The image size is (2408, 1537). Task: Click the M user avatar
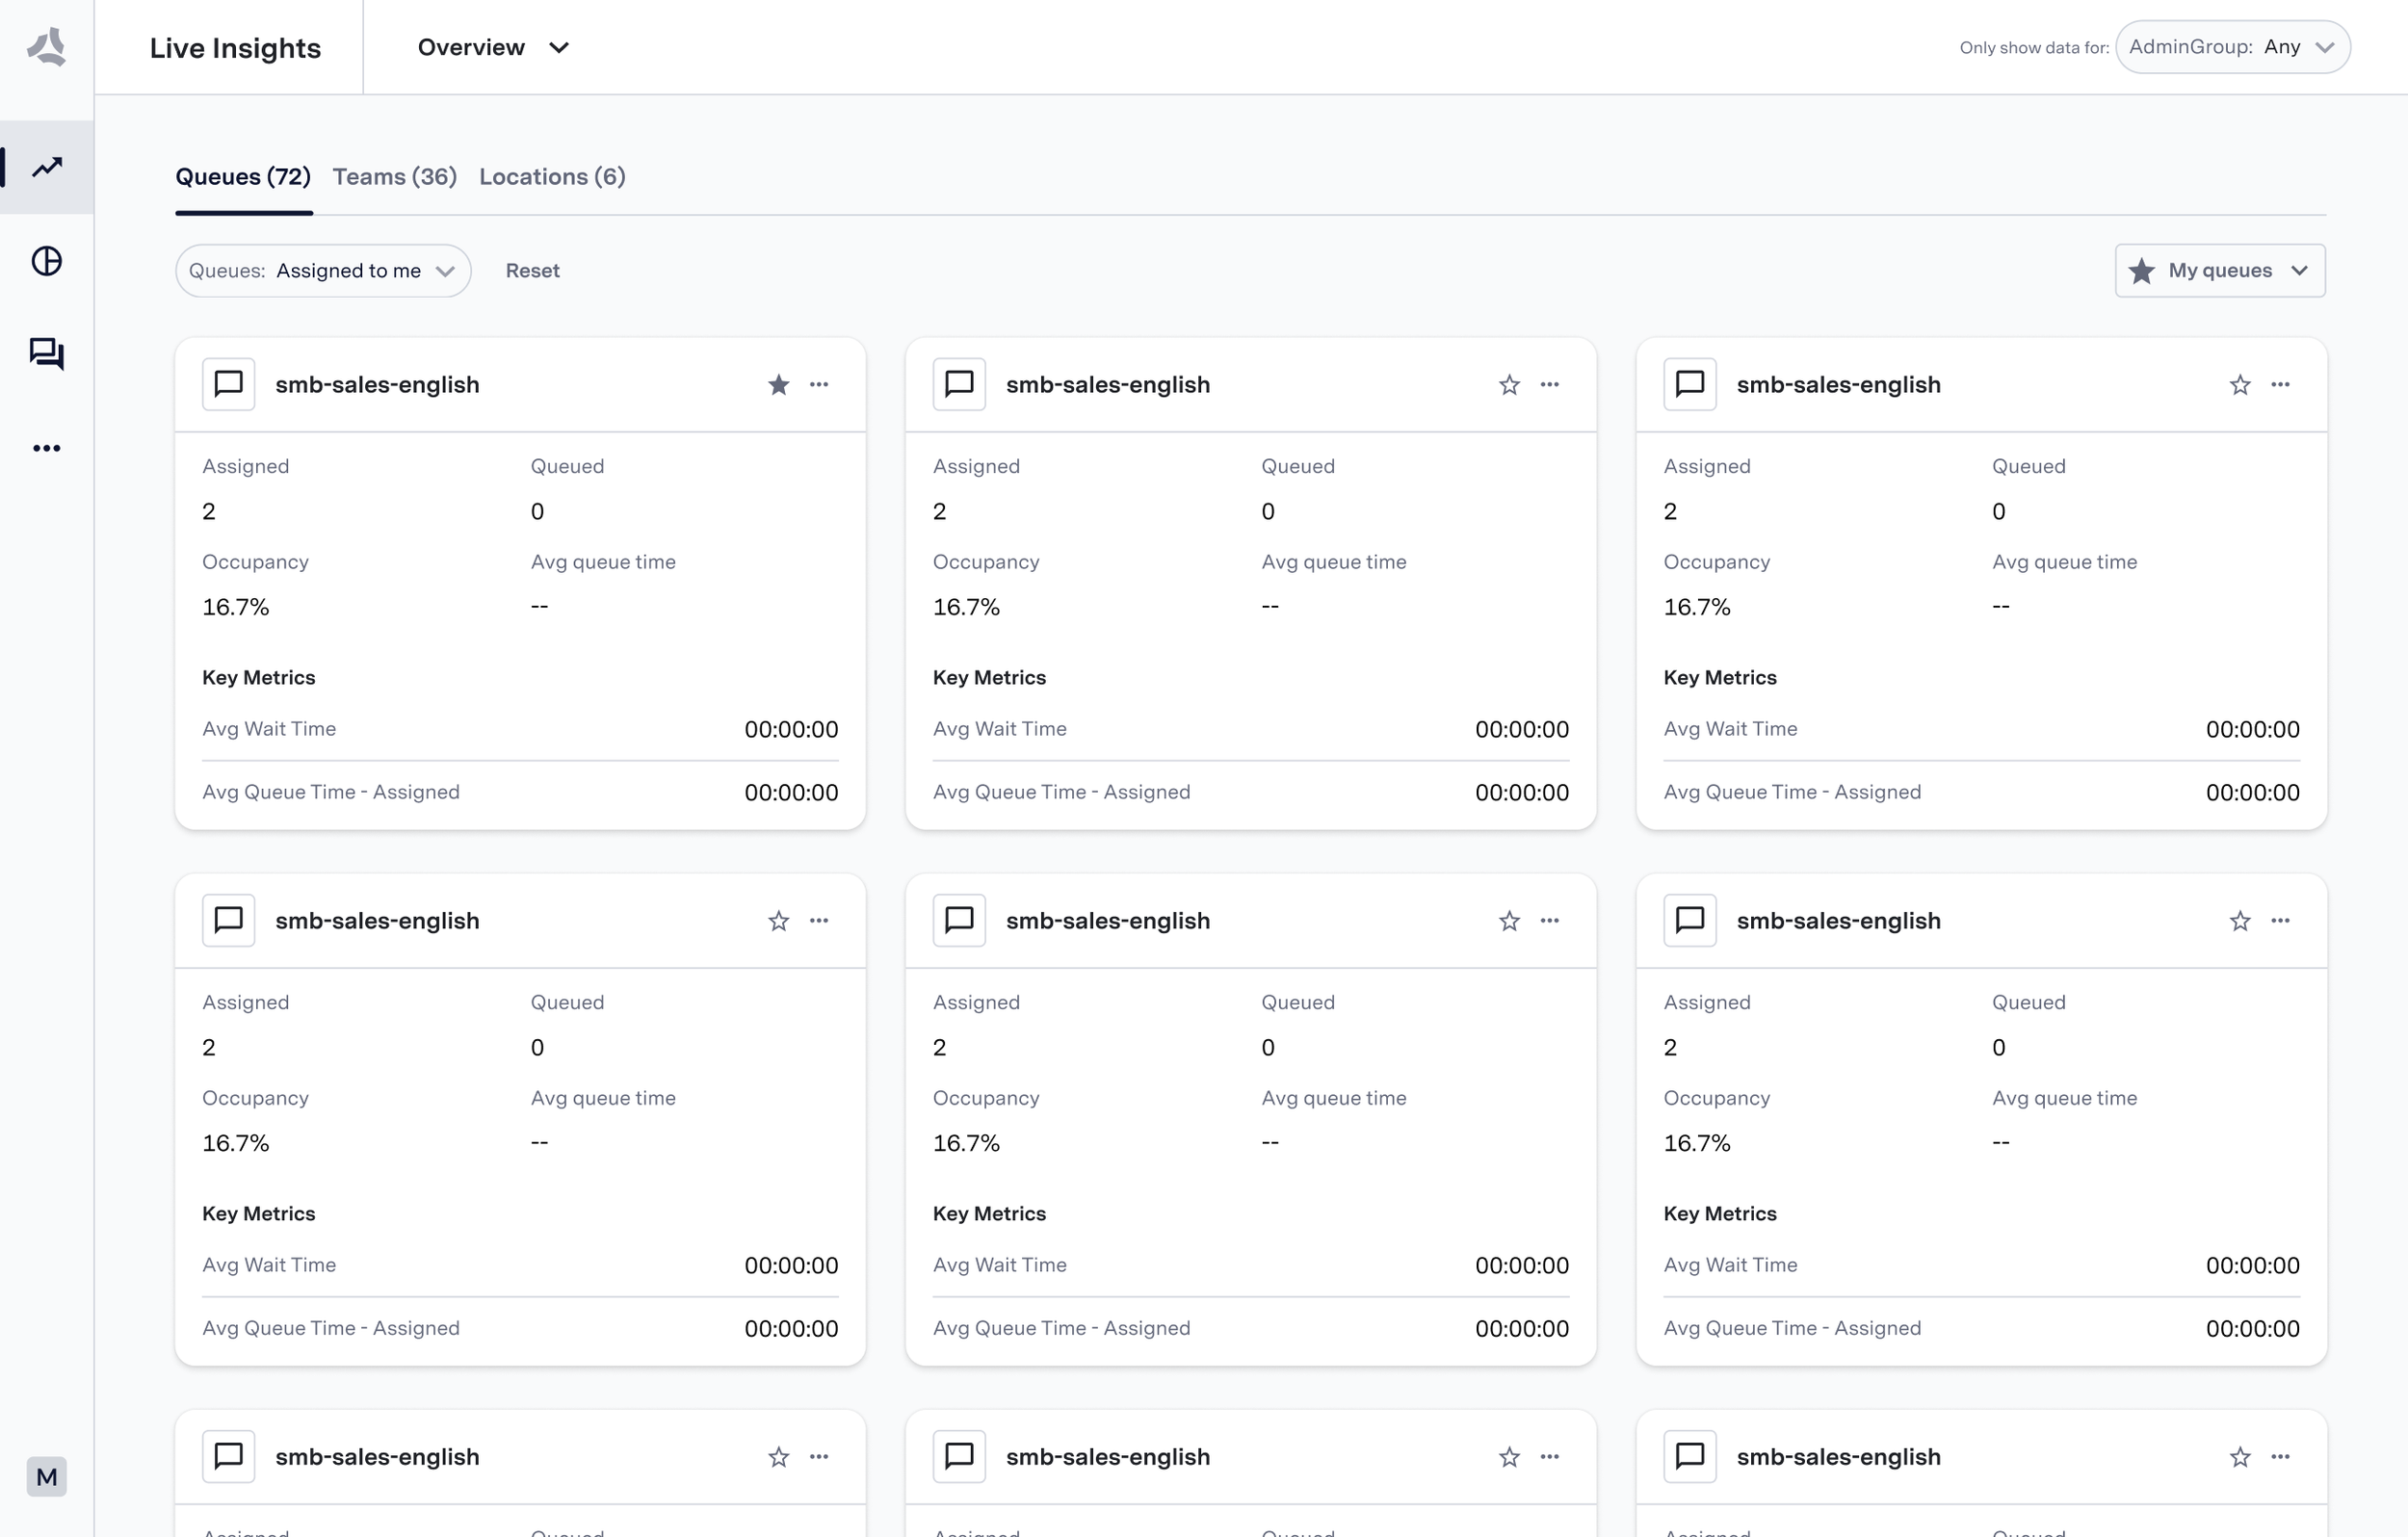tap(46, 1476)
